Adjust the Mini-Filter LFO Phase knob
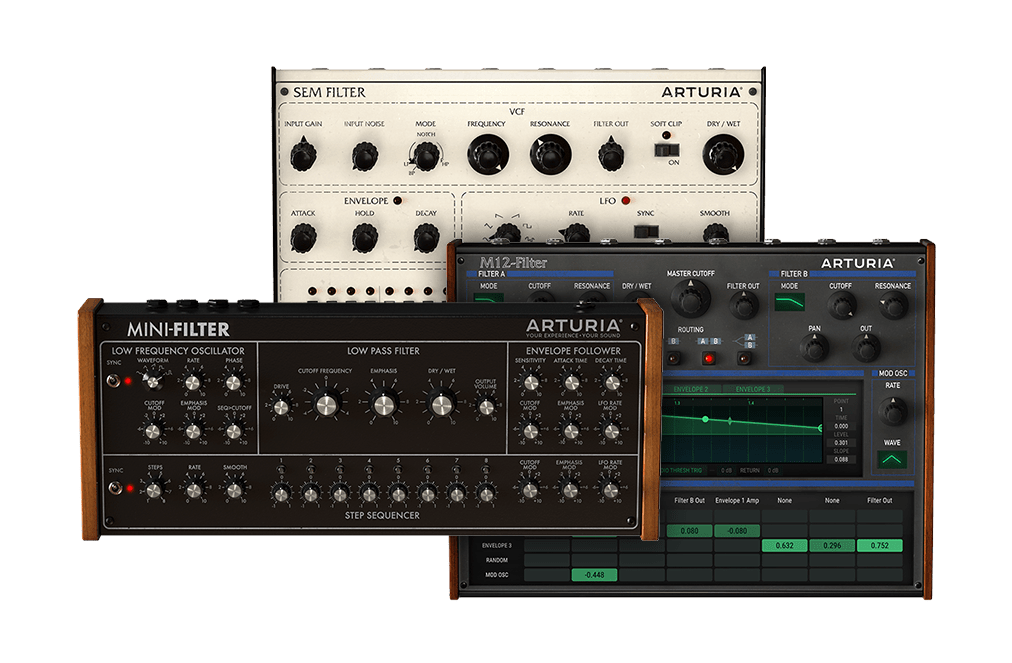This screenshot has width=1012, height=663. (x=234, y=382)
